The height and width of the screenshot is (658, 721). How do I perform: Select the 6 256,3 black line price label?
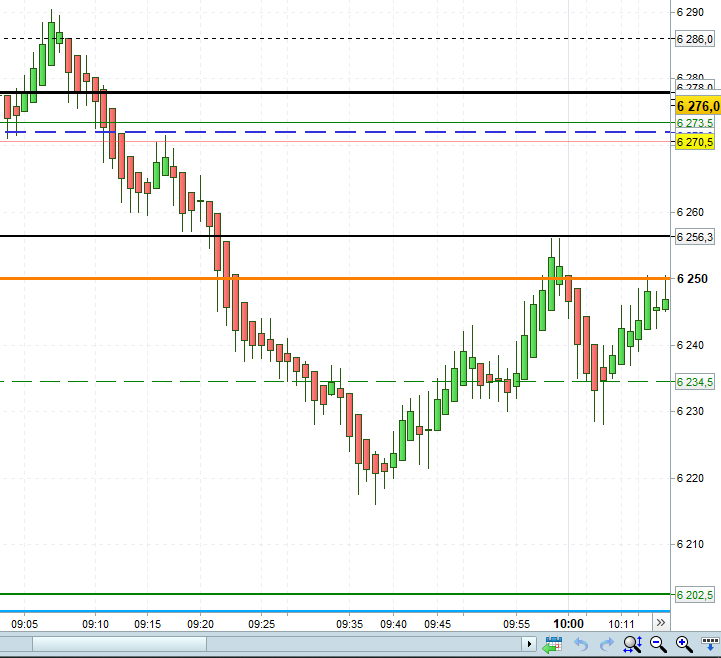[x=695, y=237]
